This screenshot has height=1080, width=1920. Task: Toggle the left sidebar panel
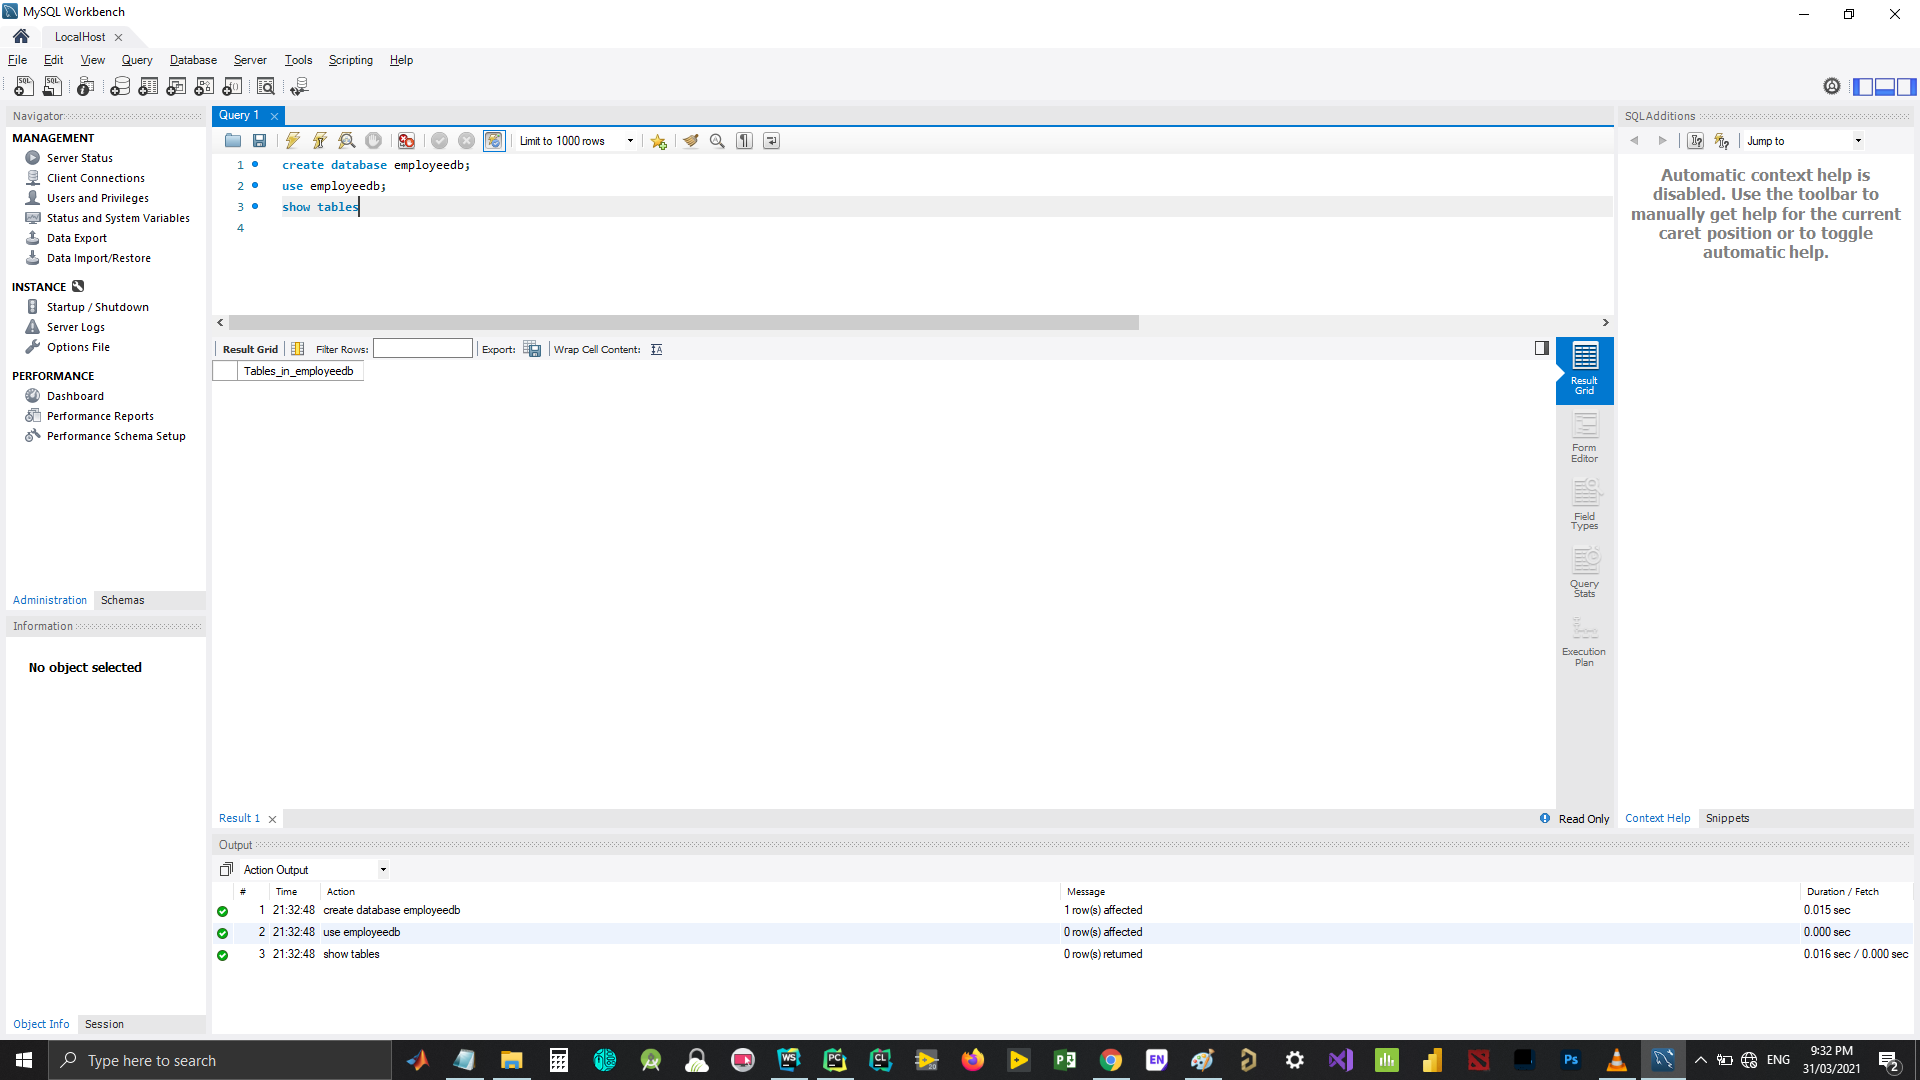[1863, 87]
